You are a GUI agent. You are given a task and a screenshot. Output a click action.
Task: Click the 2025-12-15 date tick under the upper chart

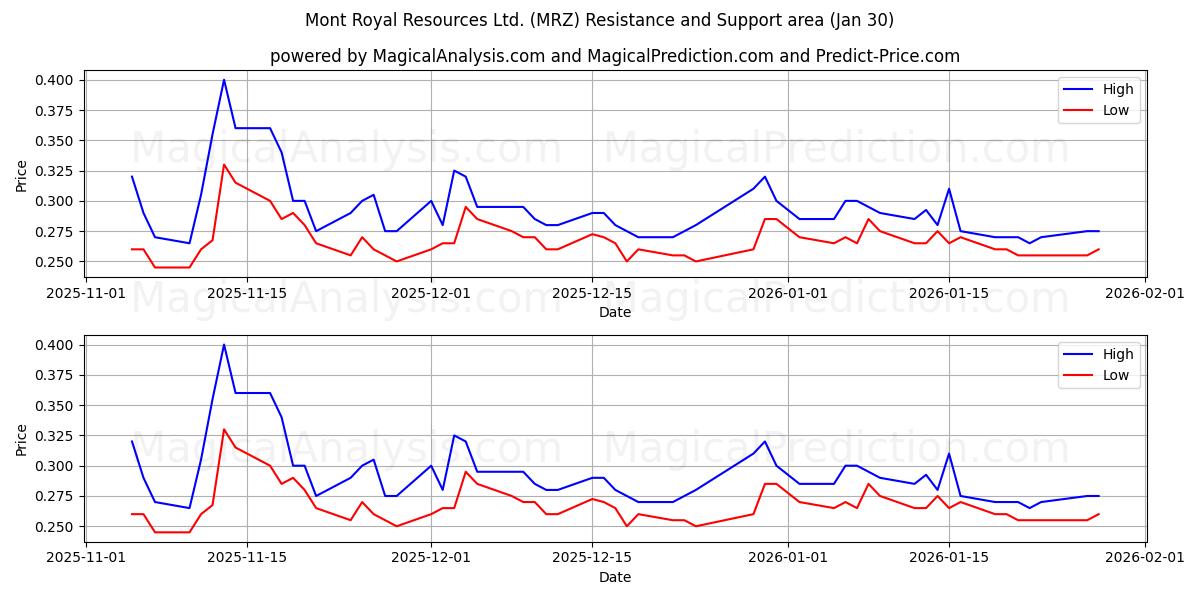coord(592,293)
